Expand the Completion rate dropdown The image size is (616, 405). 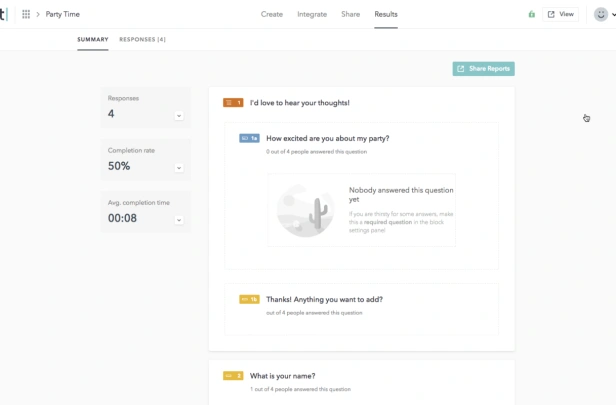pyautogui.click(x=179, y=168)
